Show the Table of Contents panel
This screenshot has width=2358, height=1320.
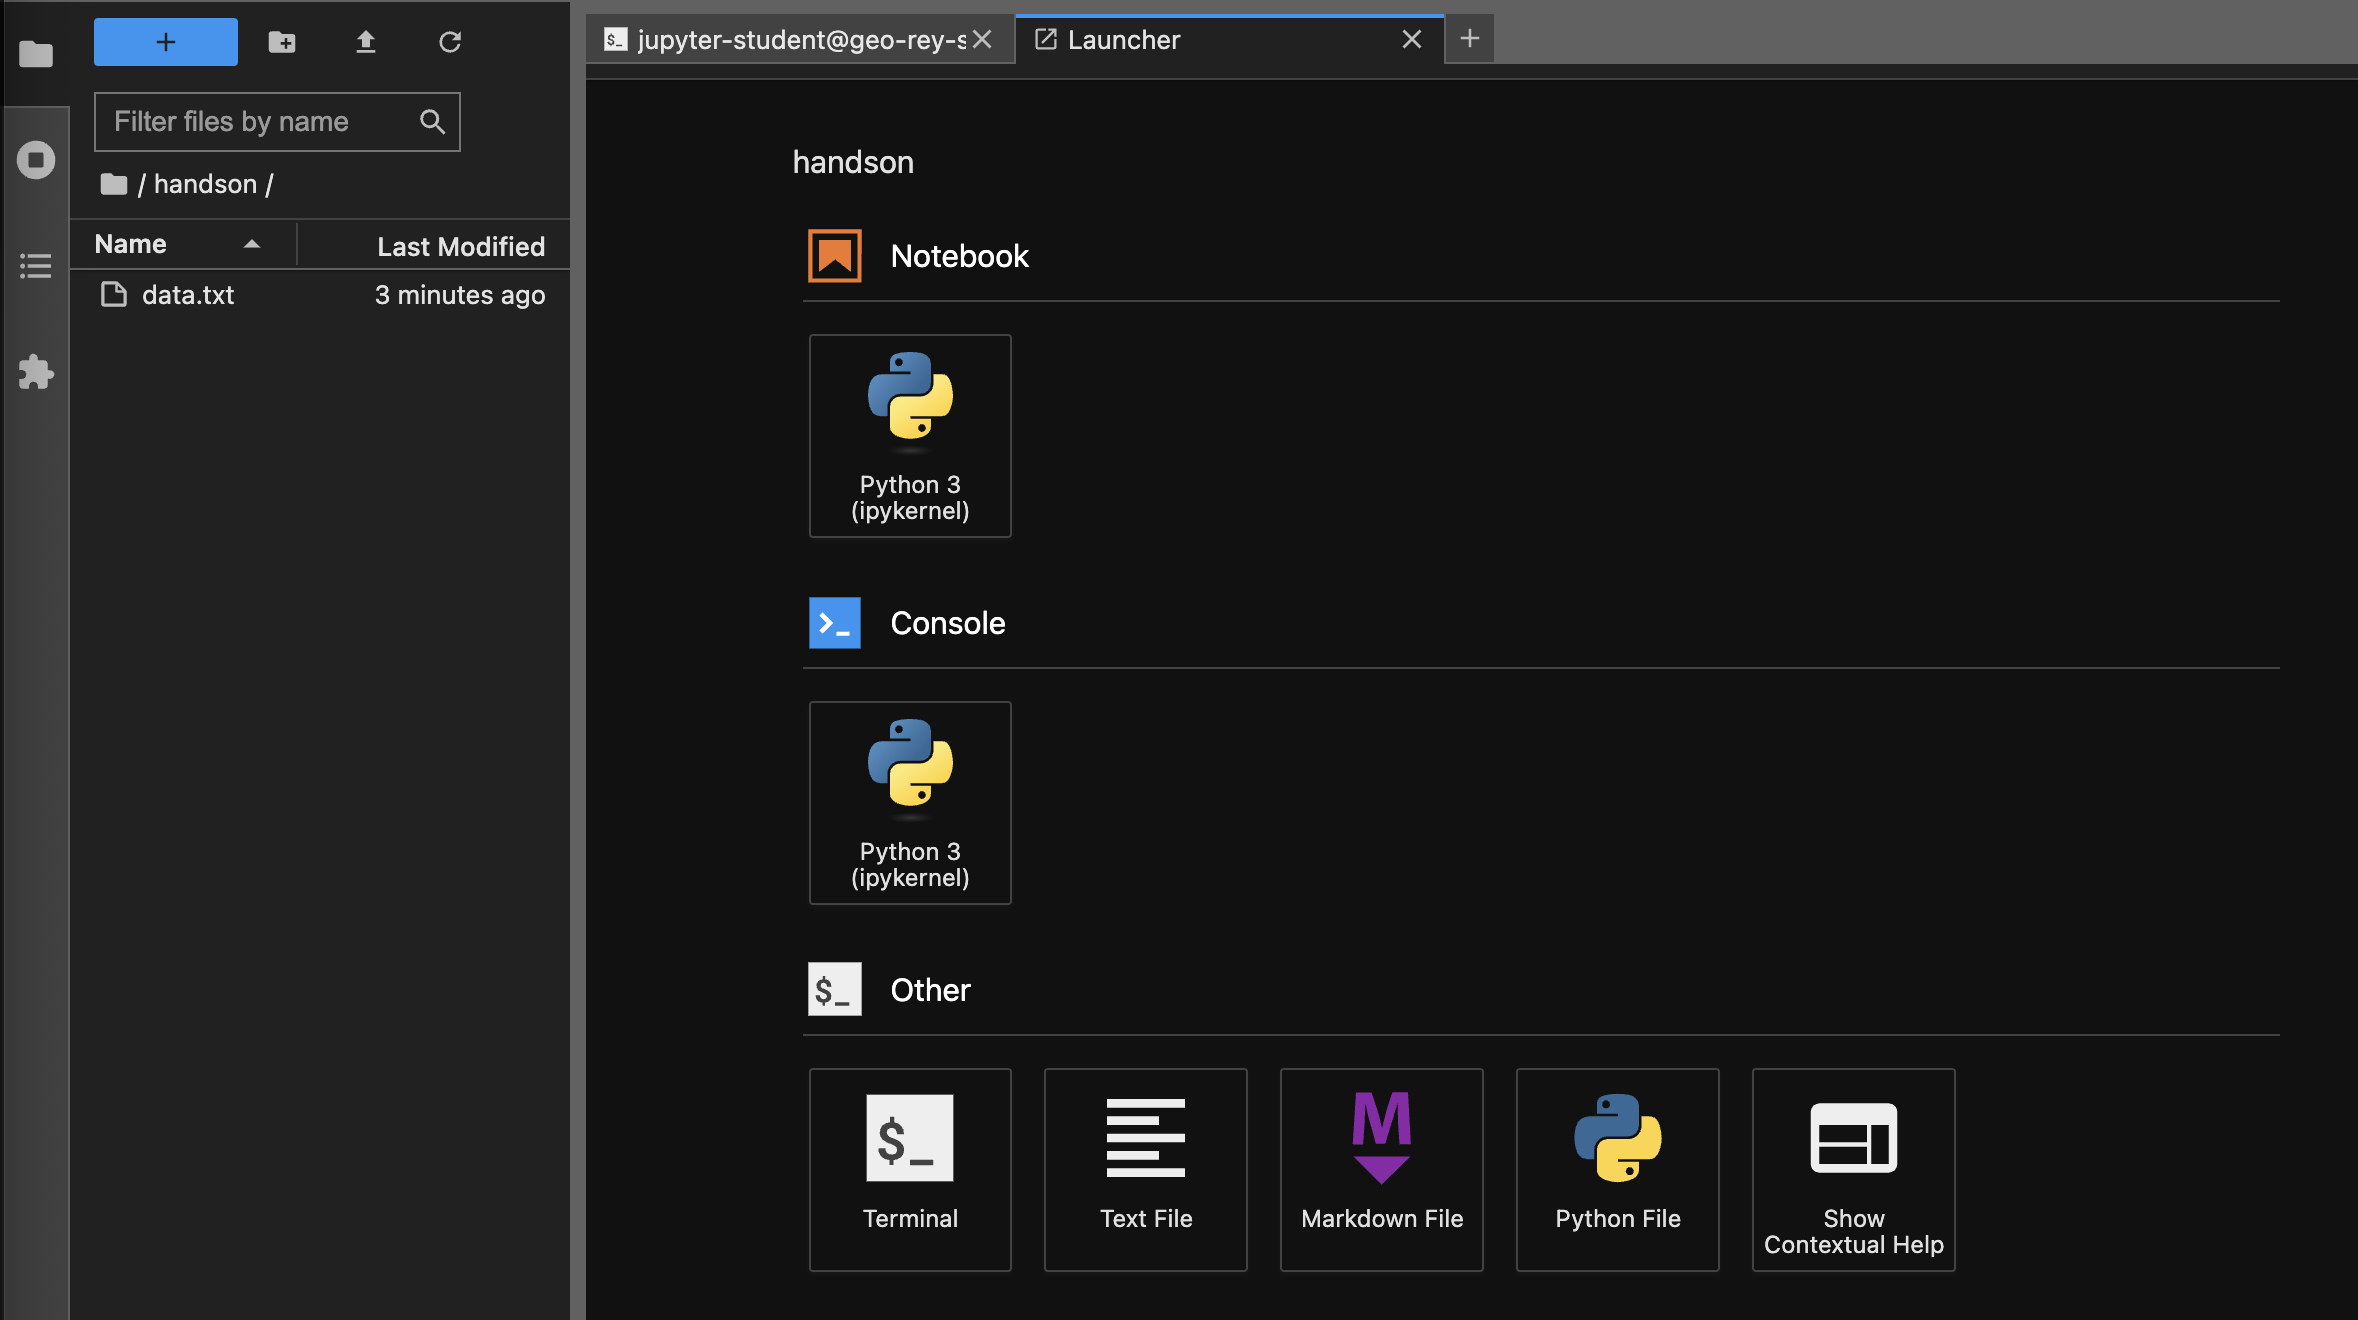click(x=36, y=266)
